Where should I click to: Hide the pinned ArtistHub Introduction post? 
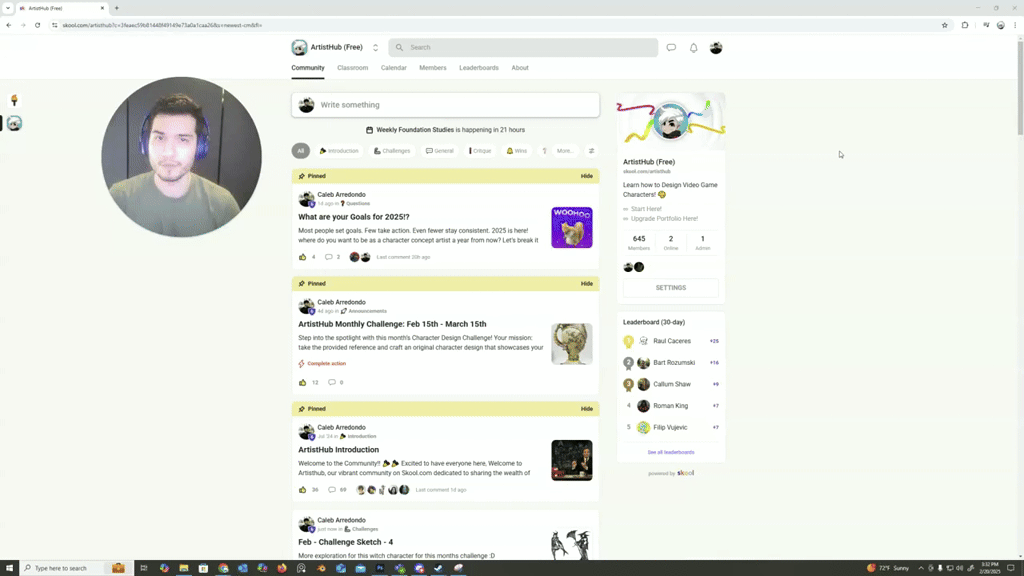586,409
